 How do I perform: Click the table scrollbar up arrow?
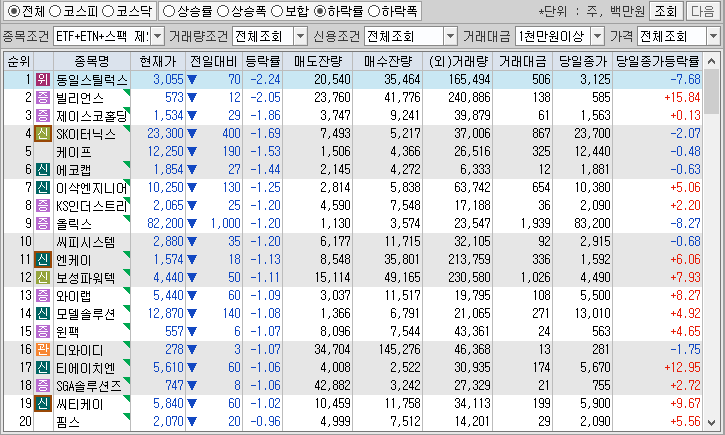point(712,61)
